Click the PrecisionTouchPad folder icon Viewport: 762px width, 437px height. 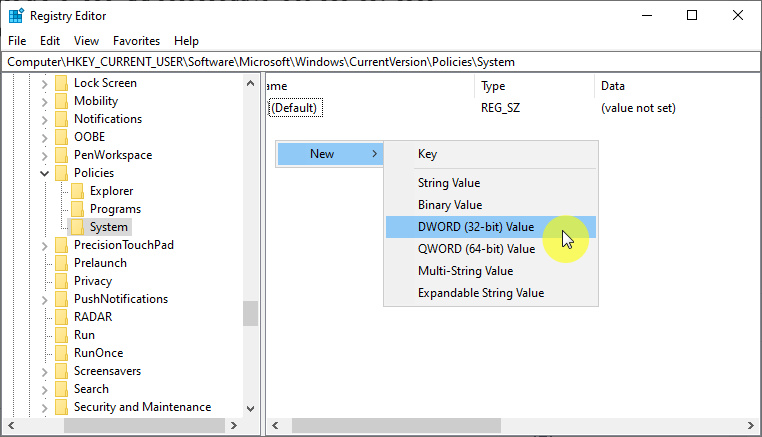(x=62, y=245)
